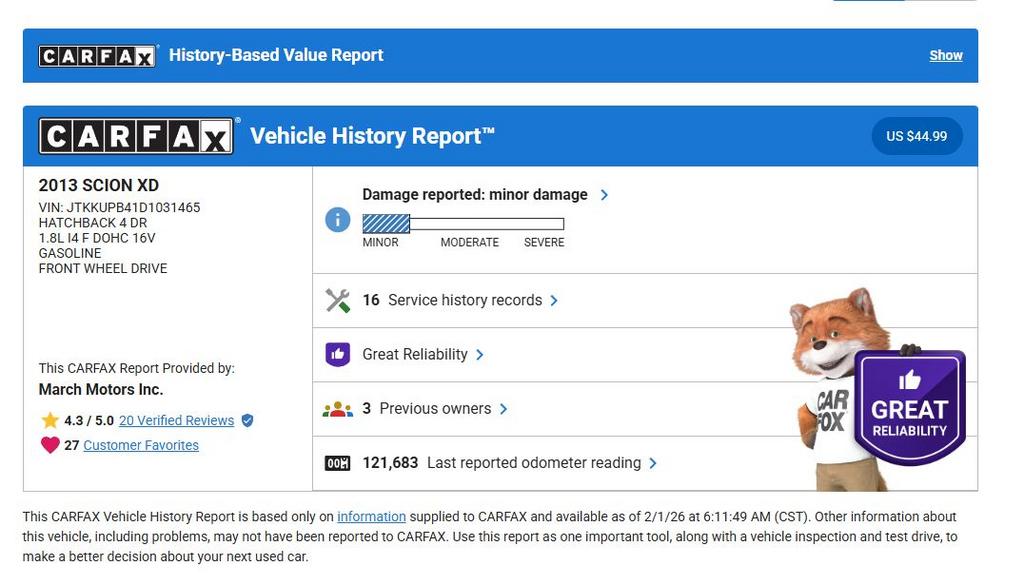Click the CARFAX logo in Value Report banner
Image resolution: width=1024 pixels, height=585 pixels.
[x=97, y=56]
